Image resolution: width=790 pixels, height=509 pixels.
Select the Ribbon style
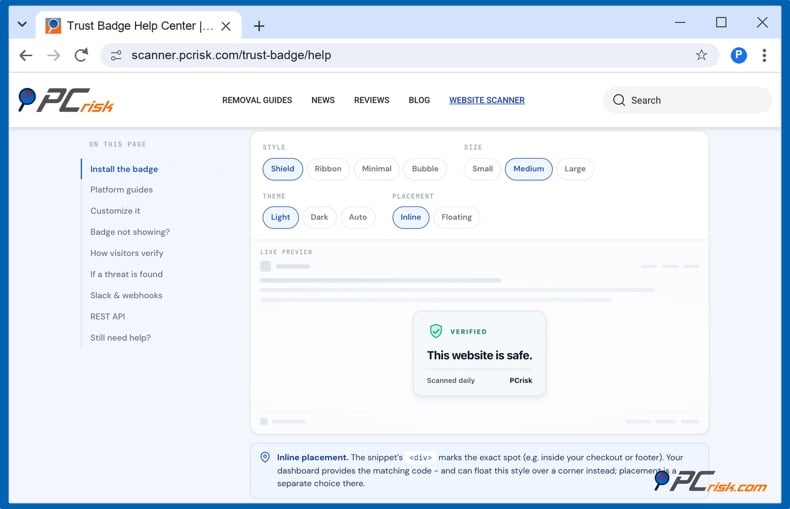pos(328,169)
